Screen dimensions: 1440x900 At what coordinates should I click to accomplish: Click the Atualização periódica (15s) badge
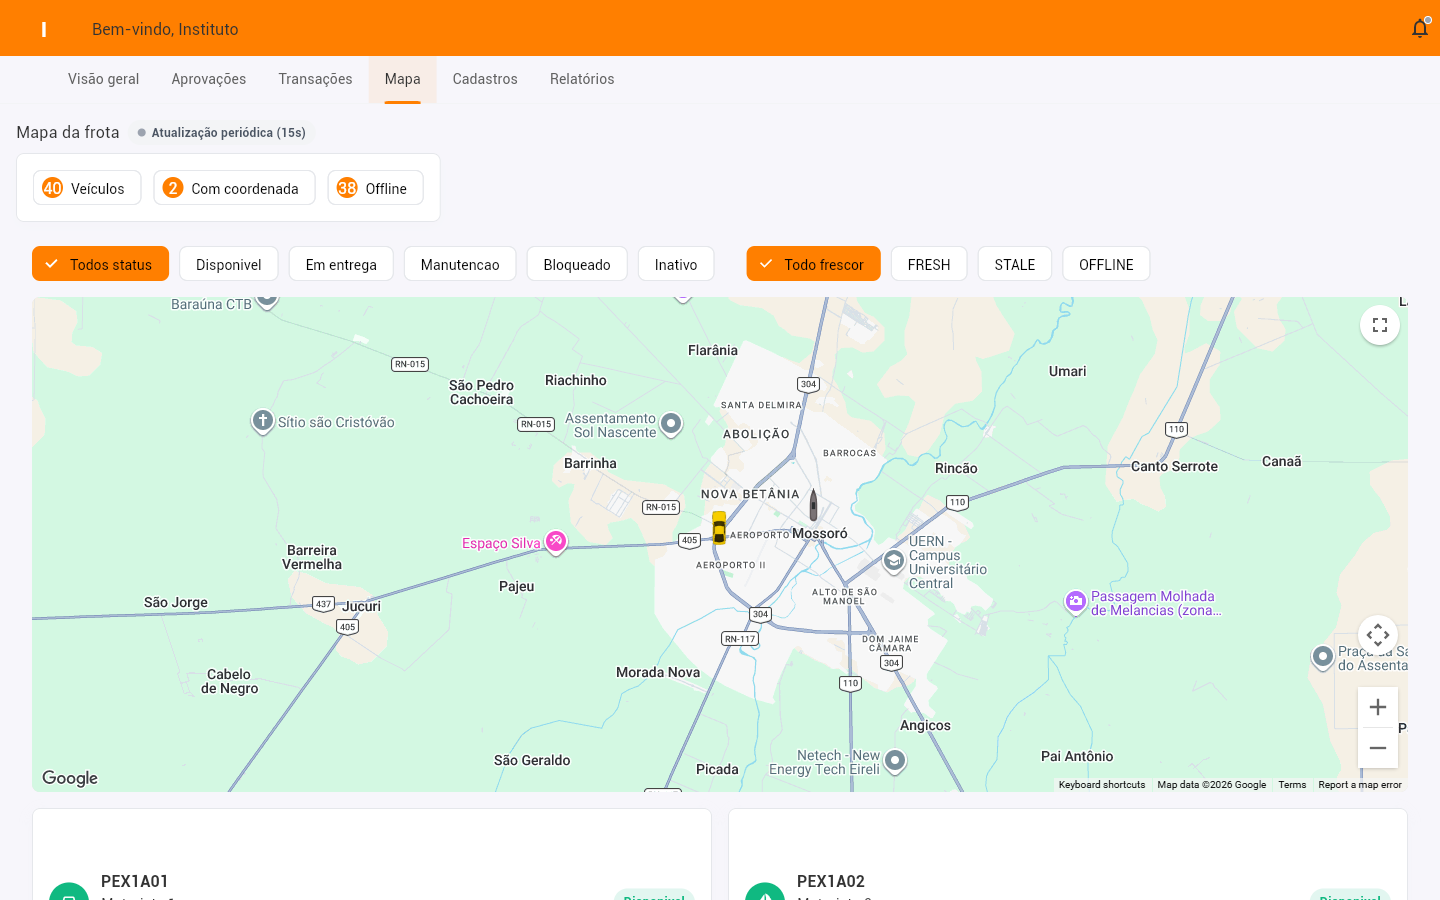click(222, 132)
